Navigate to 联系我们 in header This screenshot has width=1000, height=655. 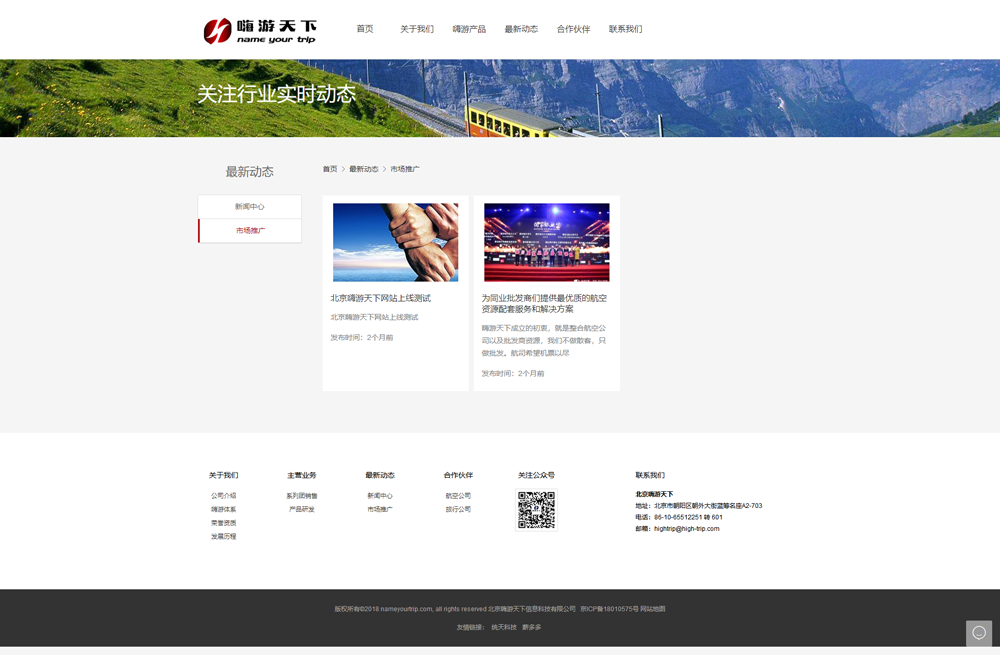tap(625, 29)
